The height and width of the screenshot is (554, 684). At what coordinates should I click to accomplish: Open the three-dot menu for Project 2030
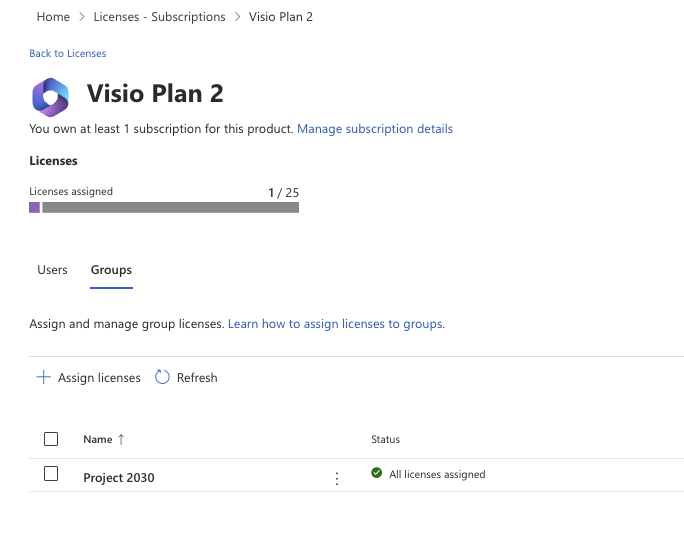(x=337, y=479)
